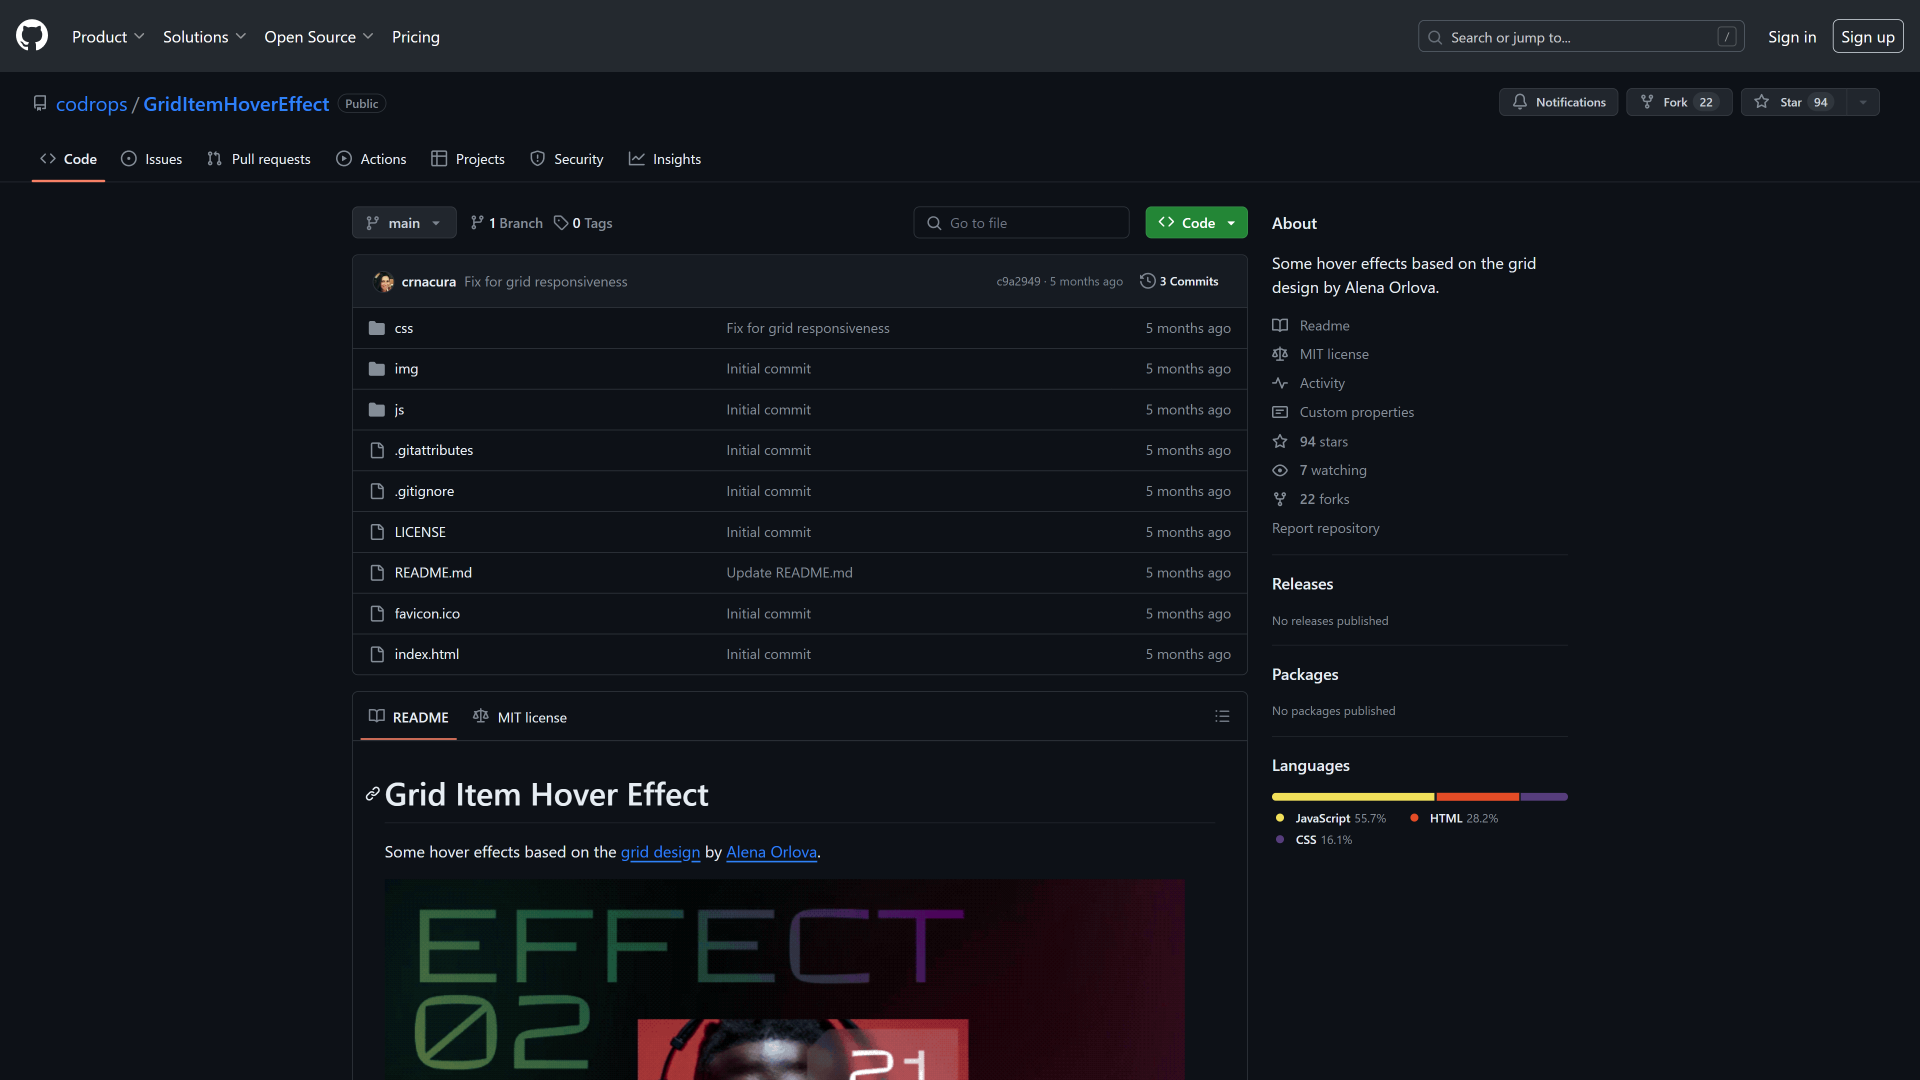Open the 7 watching link
Screen dimensions: 1920x1080
[1332, 470]
